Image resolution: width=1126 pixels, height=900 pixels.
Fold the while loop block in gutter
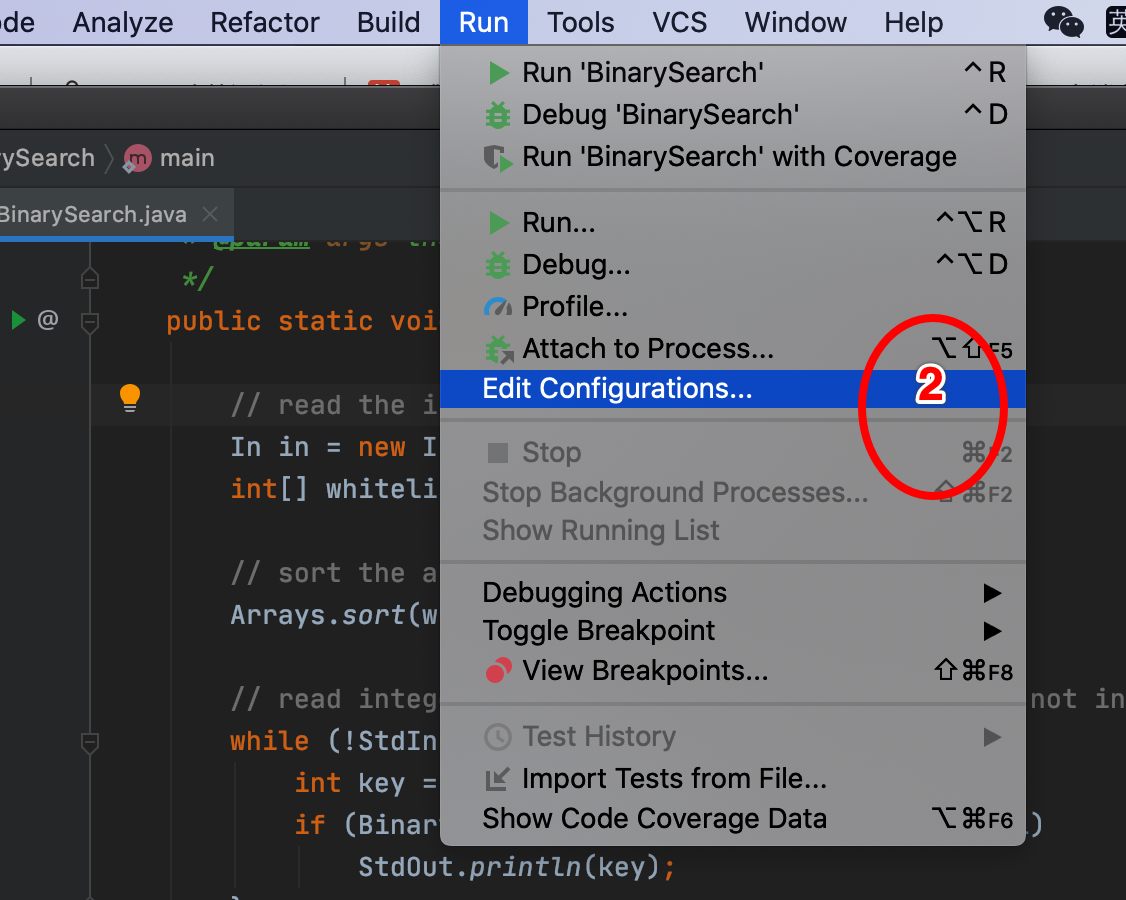pos(90,742)
